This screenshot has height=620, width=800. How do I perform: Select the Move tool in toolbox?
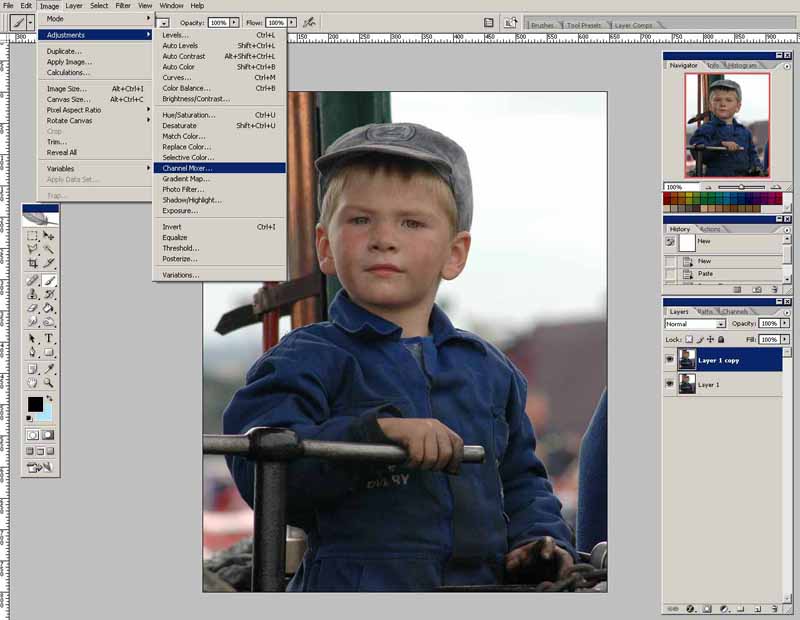click(48, 236)
